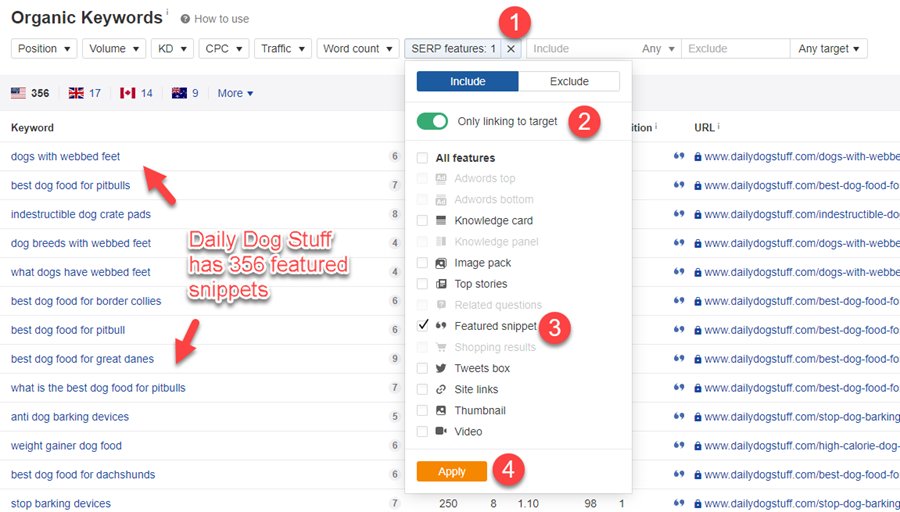Open the More countries dropdown
The image size is (900, 512).
(x=235, y=93)
